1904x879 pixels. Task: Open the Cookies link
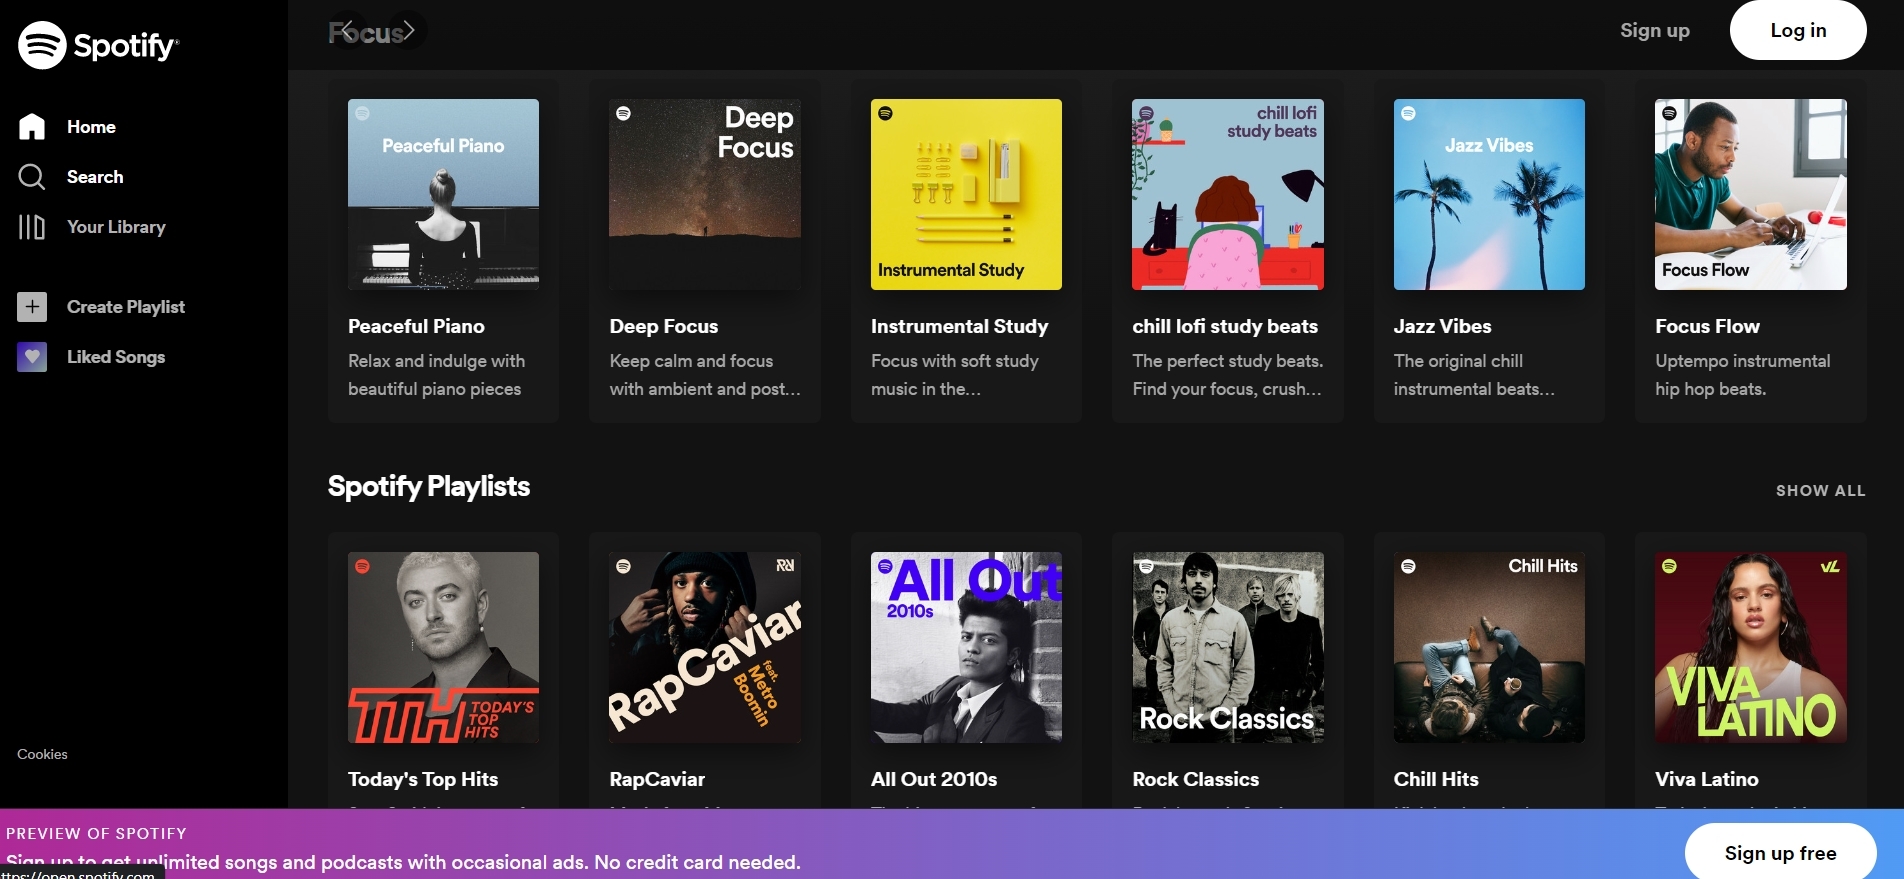coord(42,754)
